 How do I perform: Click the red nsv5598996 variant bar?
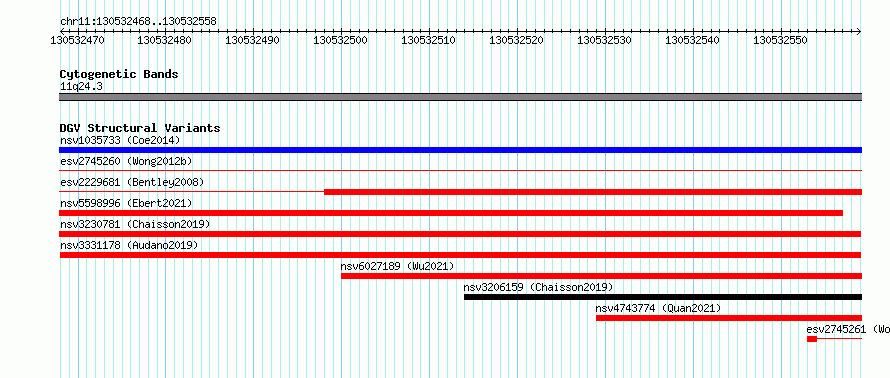(x=451, y=213)
